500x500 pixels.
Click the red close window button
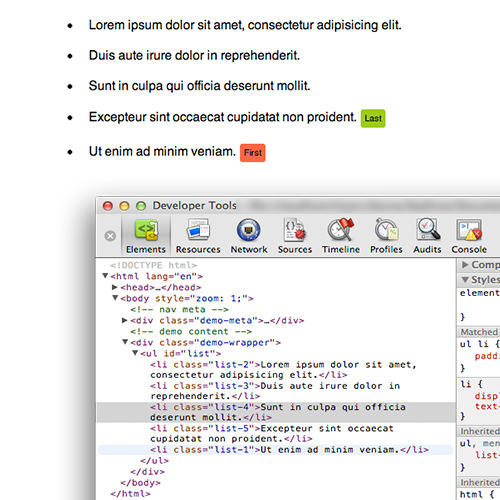[x=108, y=206]
